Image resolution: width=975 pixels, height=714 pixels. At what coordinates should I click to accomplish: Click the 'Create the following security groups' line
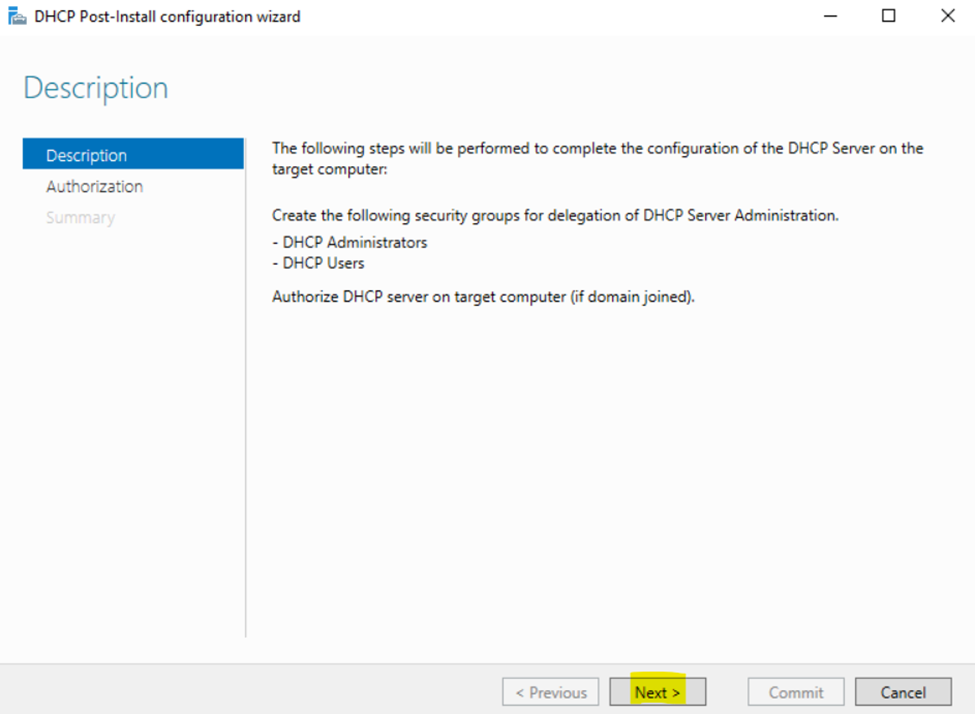pos(555,215)
